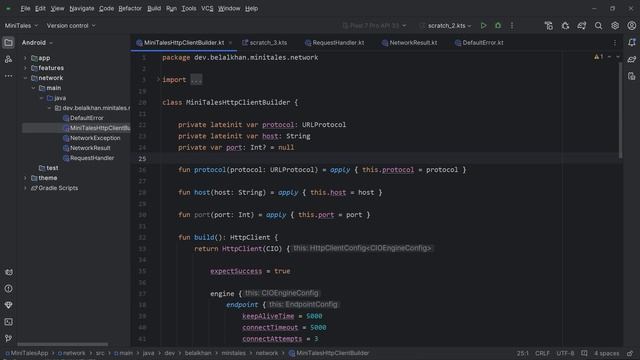Expand the app module folder
The image size is (640, 360).
tap(25, 58)
